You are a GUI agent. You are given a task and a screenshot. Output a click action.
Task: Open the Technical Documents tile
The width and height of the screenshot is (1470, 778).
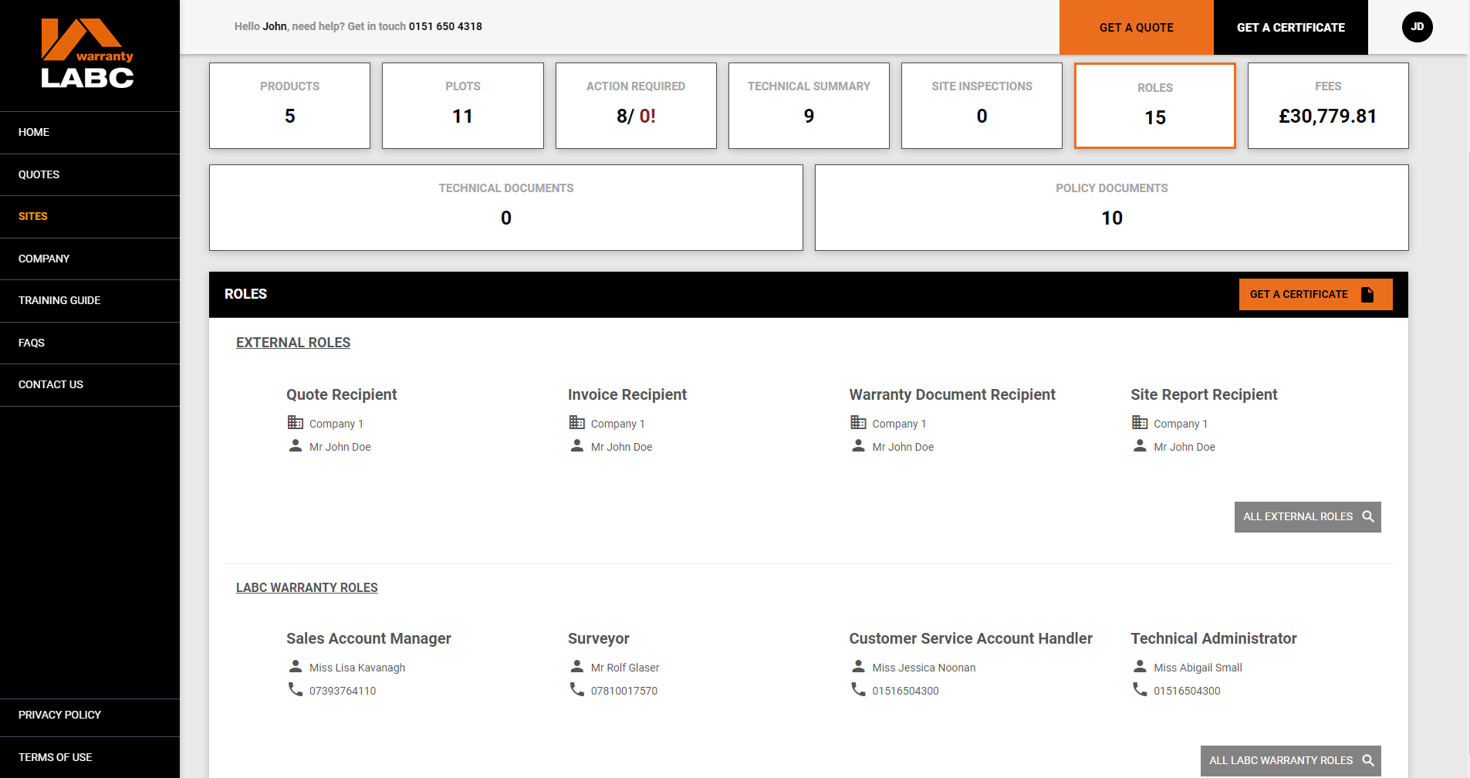pyautogui.click(x=506, y=208)
